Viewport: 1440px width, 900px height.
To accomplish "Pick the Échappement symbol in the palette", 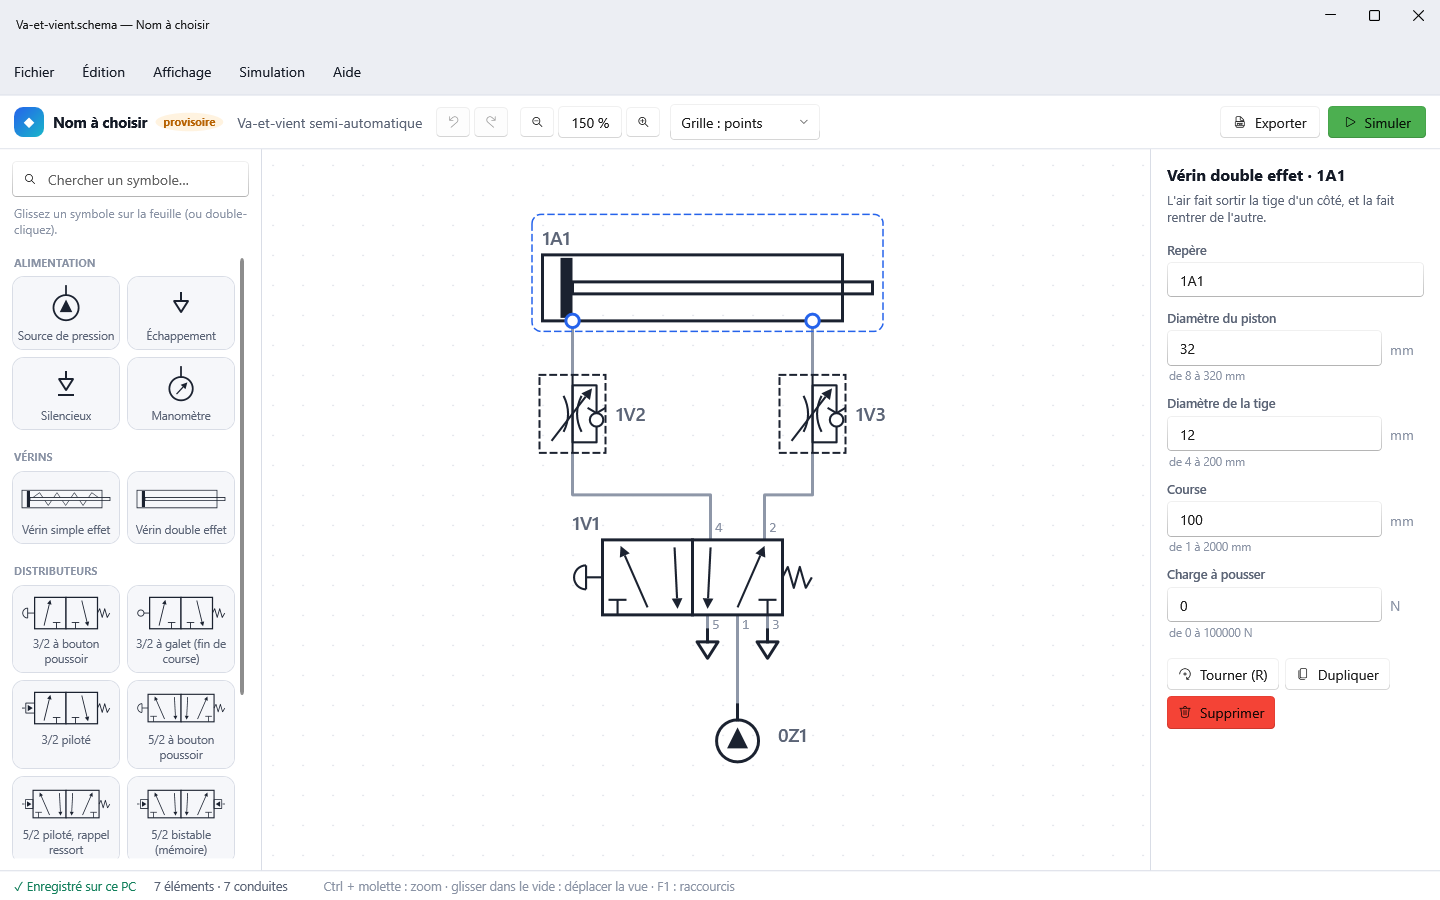I will pos(181,313).
